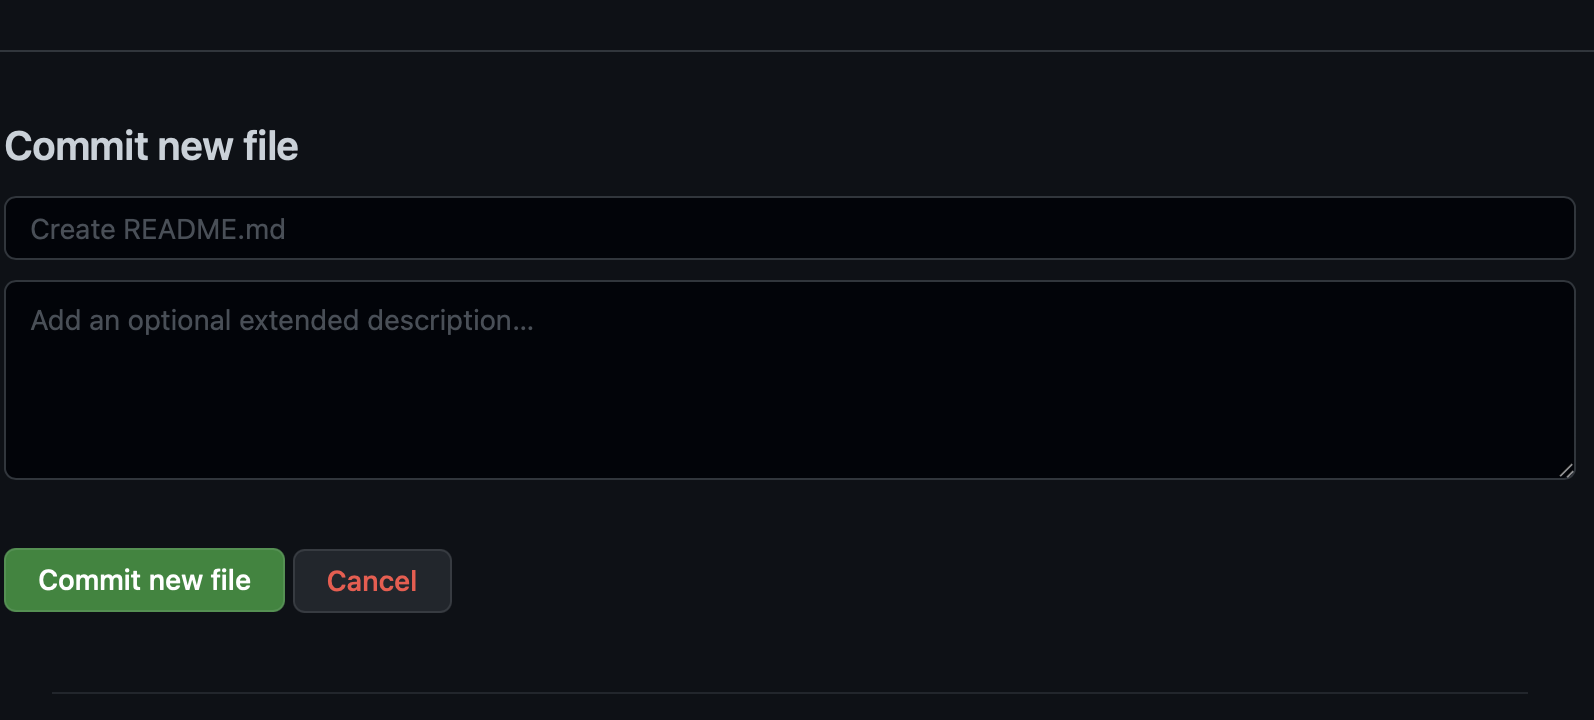Confirm the commit with the green button
This screenshot has height=720, width=1594.
click(x=144, y=580)
